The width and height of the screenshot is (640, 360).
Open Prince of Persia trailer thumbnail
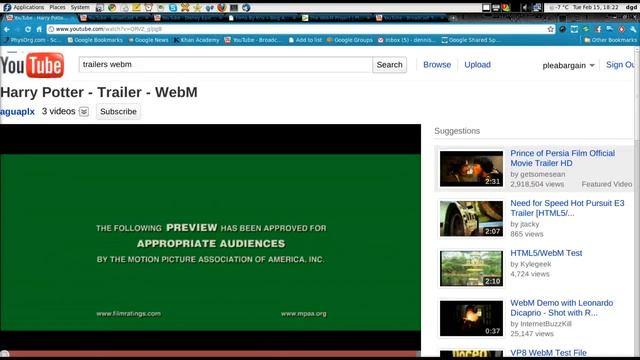(471, 169)
